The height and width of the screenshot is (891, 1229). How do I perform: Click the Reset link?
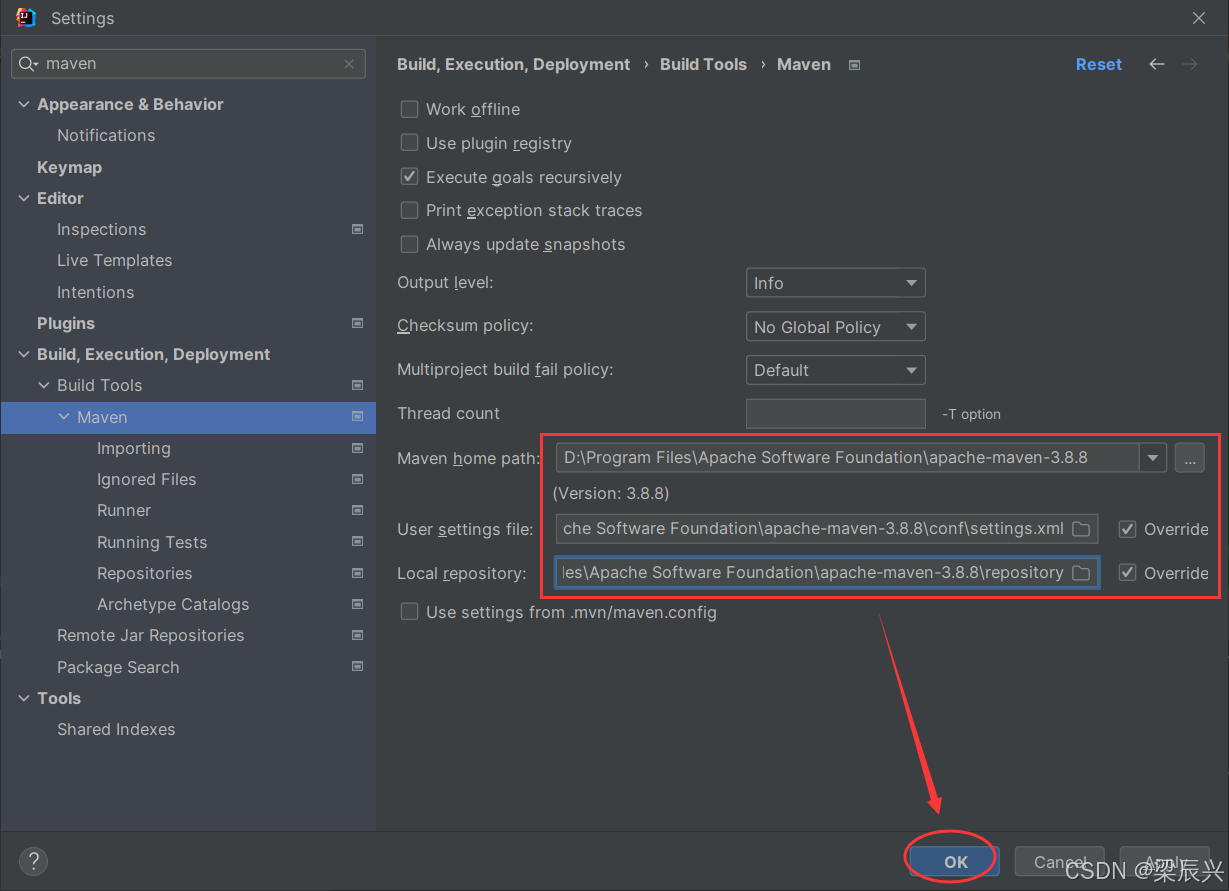click(x=1098, y=64)
